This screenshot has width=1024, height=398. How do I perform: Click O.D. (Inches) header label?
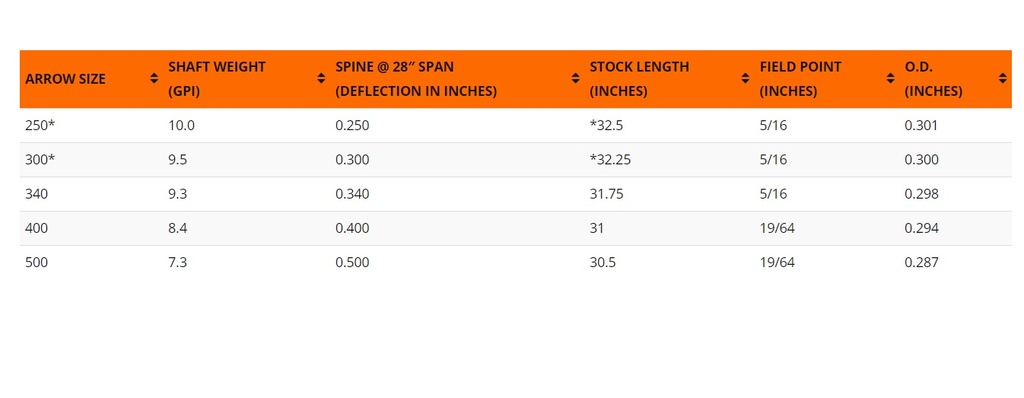point(933,79)
